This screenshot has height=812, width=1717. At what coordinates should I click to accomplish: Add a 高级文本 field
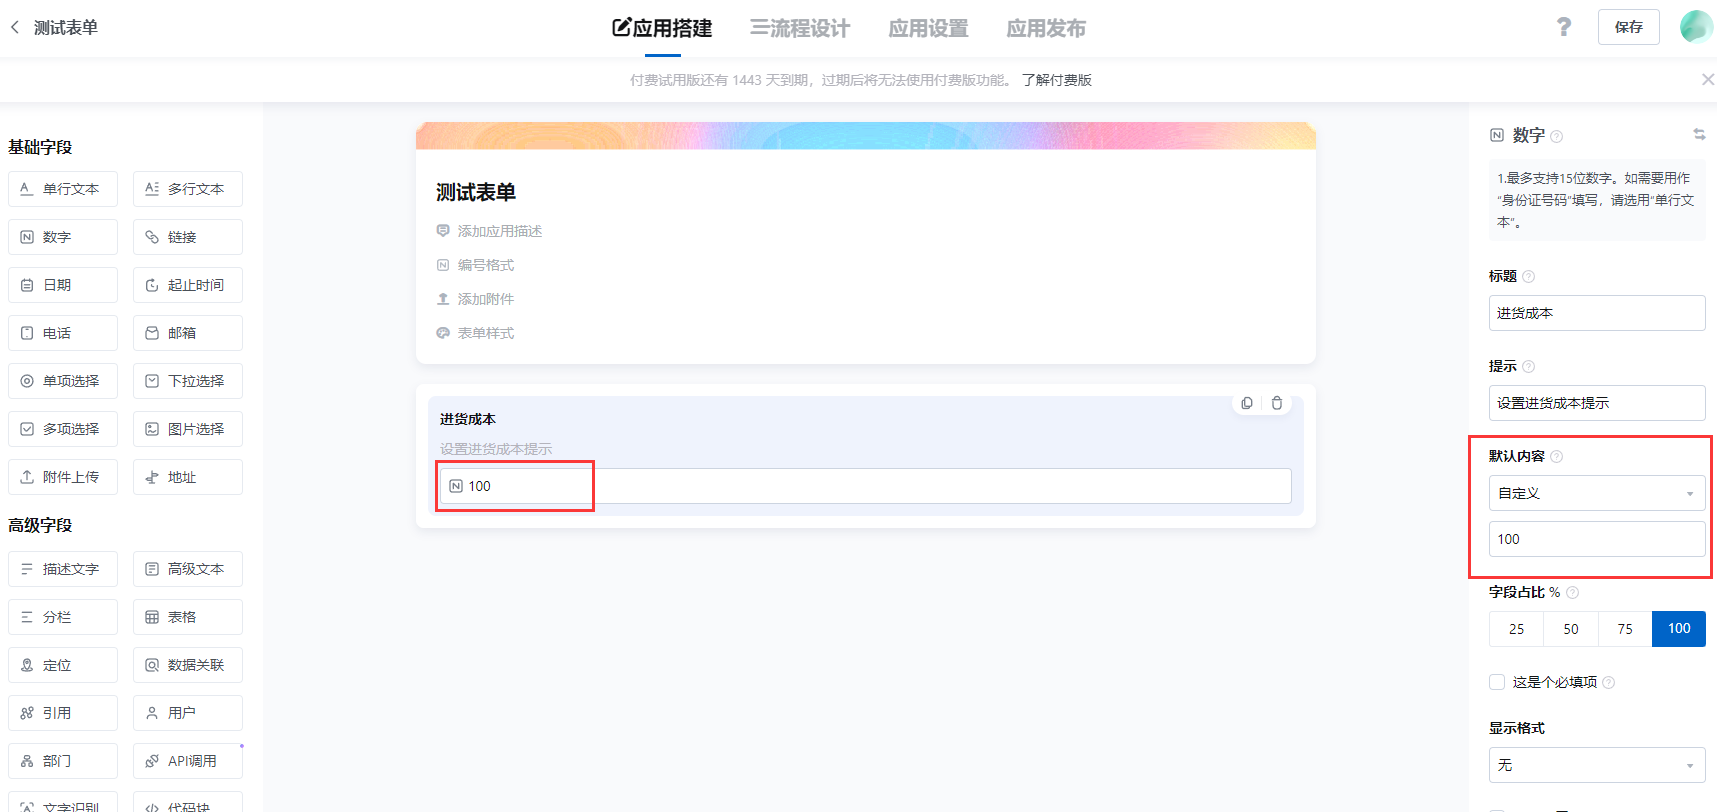pyautogui.click(x=188, y=569)
